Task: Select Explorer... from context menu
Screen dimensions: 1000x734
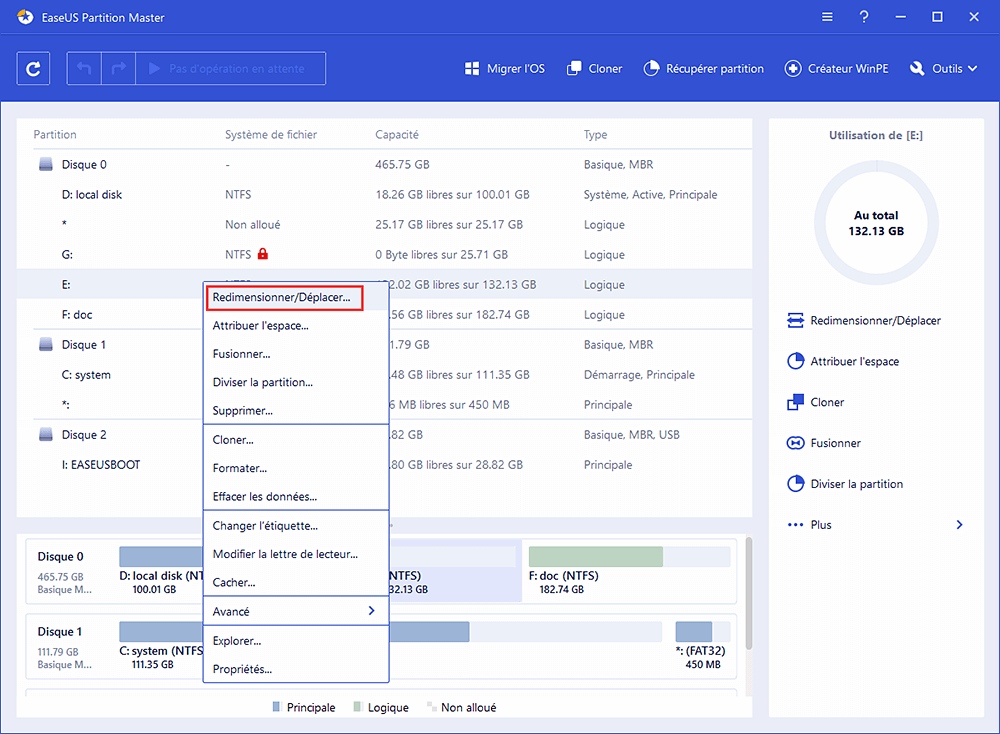Action: [x=296, y=641]
